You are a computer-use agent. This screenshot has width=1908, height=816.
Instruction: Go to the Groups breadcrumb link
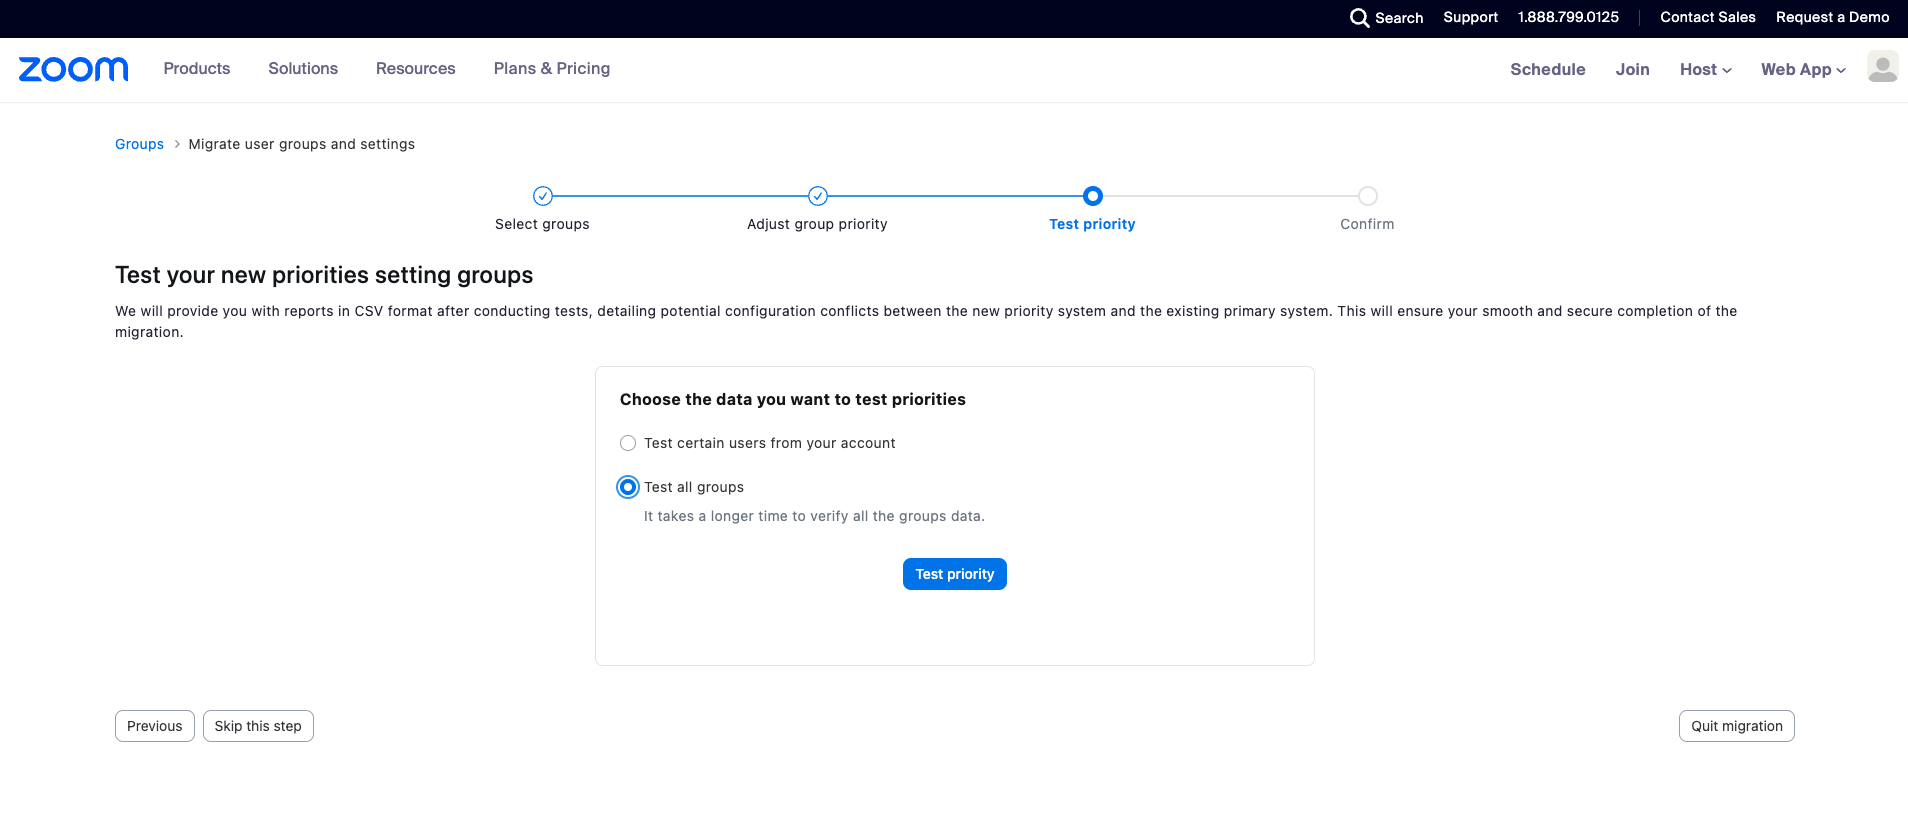point(139,144)
